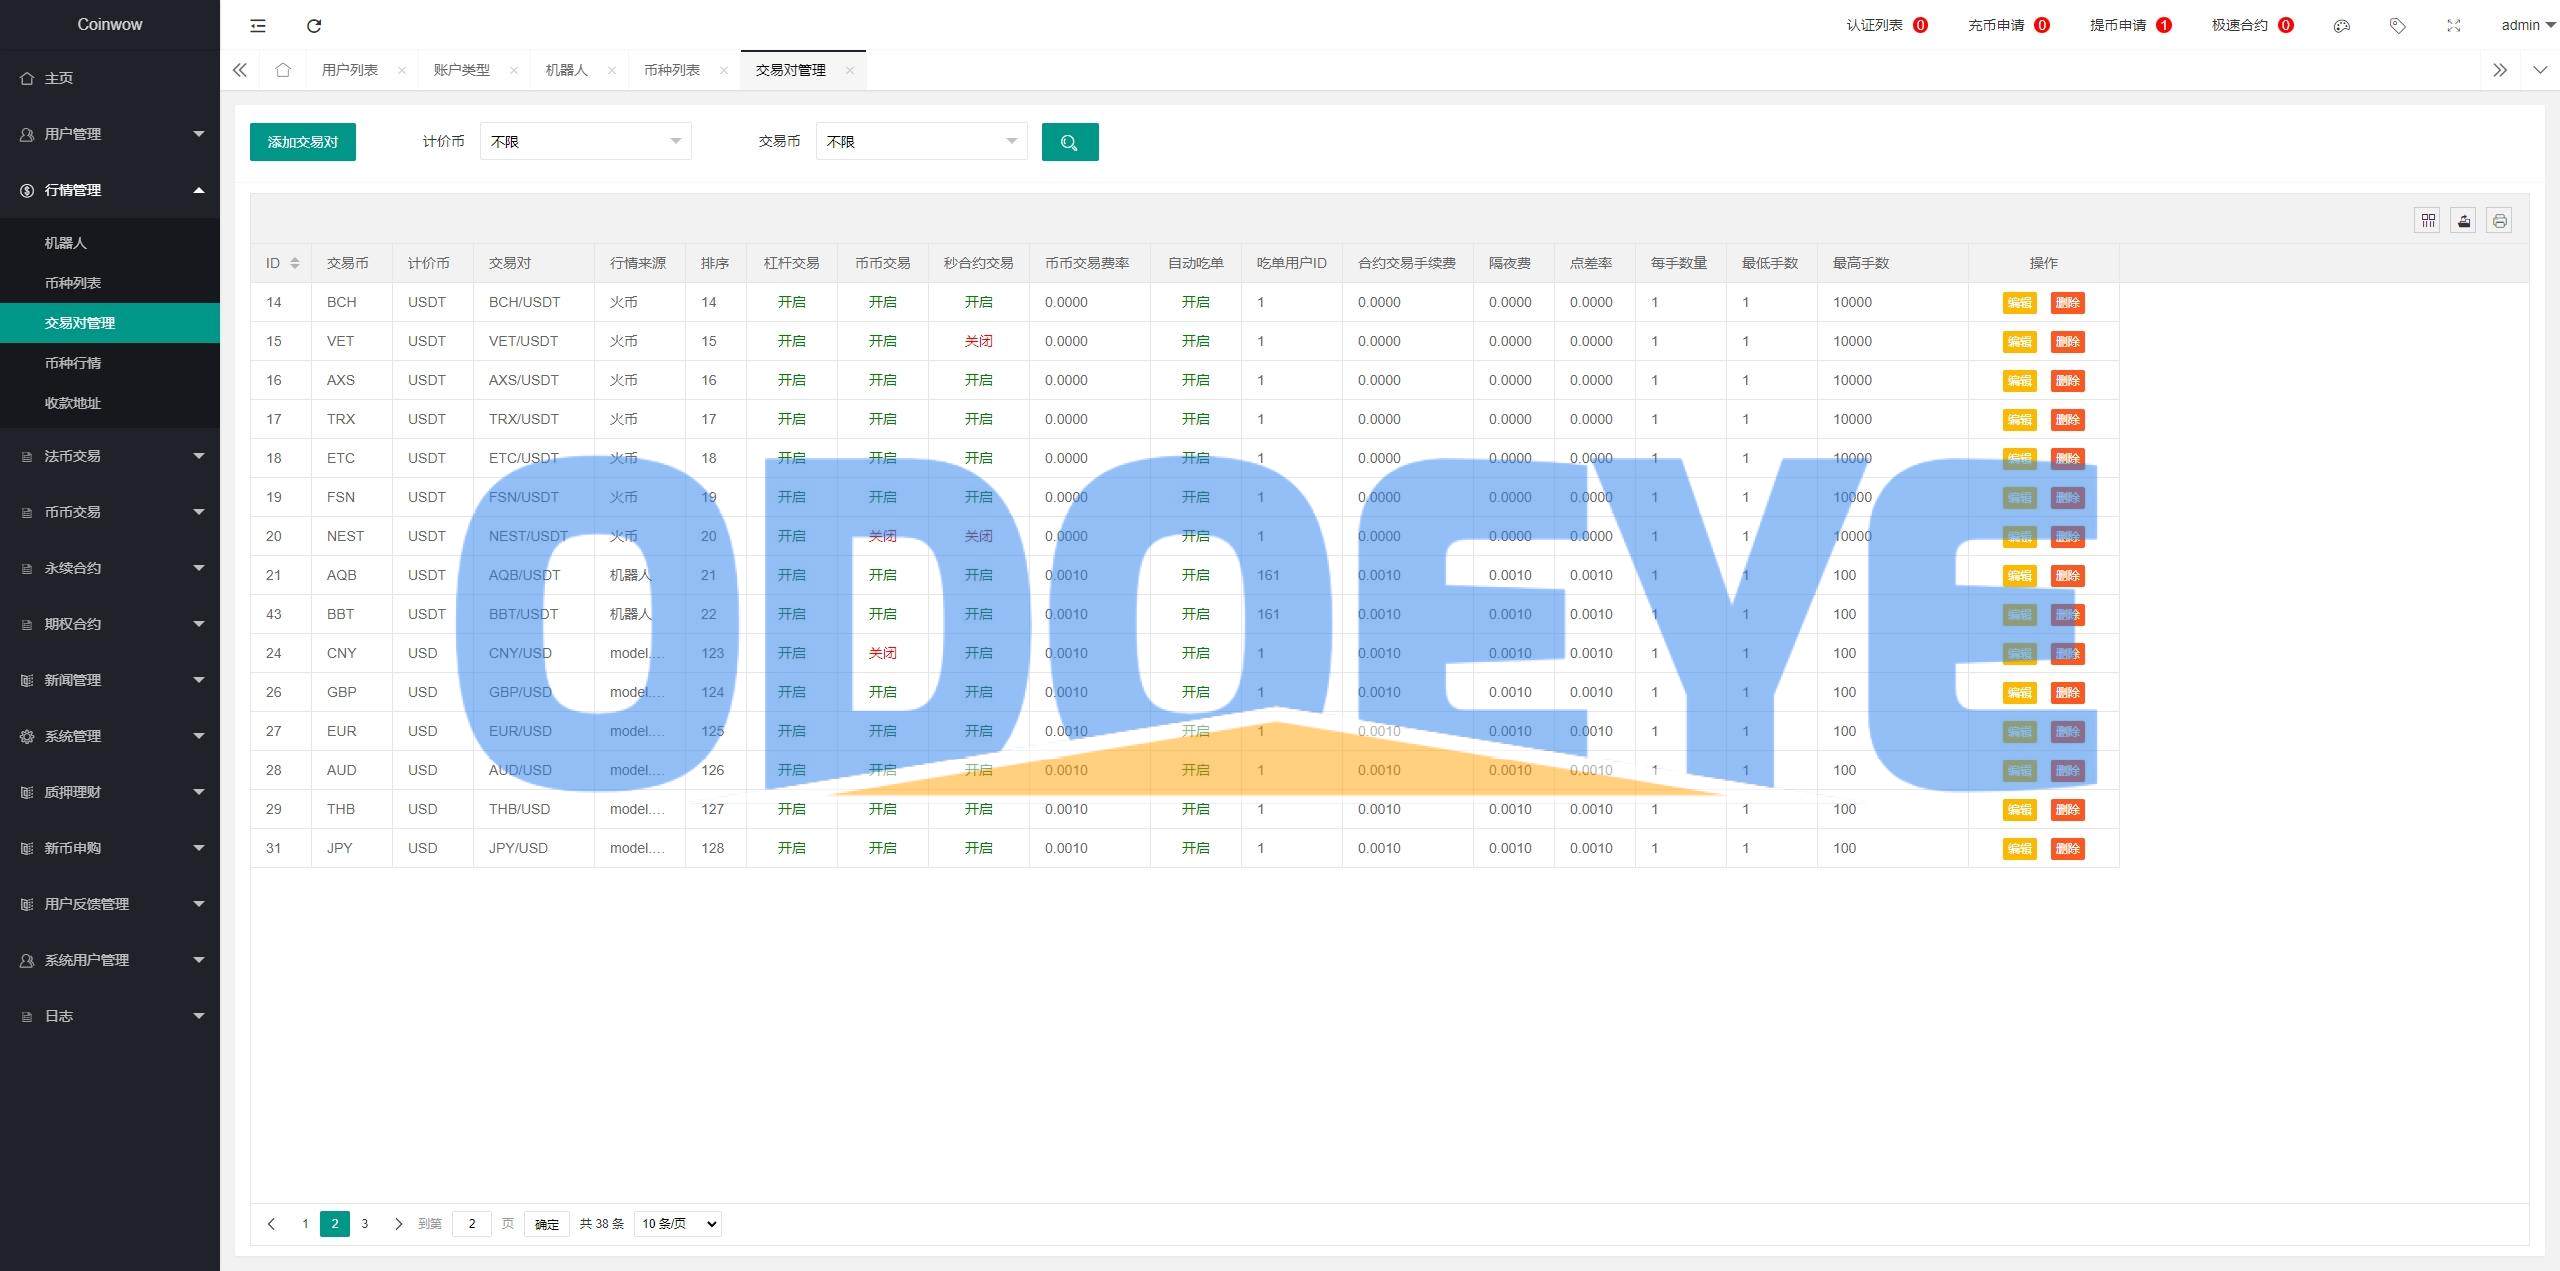Close the 用户列表 tab
Image resolution: width=2560 pixels, height=1271 pixels.
[402, 70]
